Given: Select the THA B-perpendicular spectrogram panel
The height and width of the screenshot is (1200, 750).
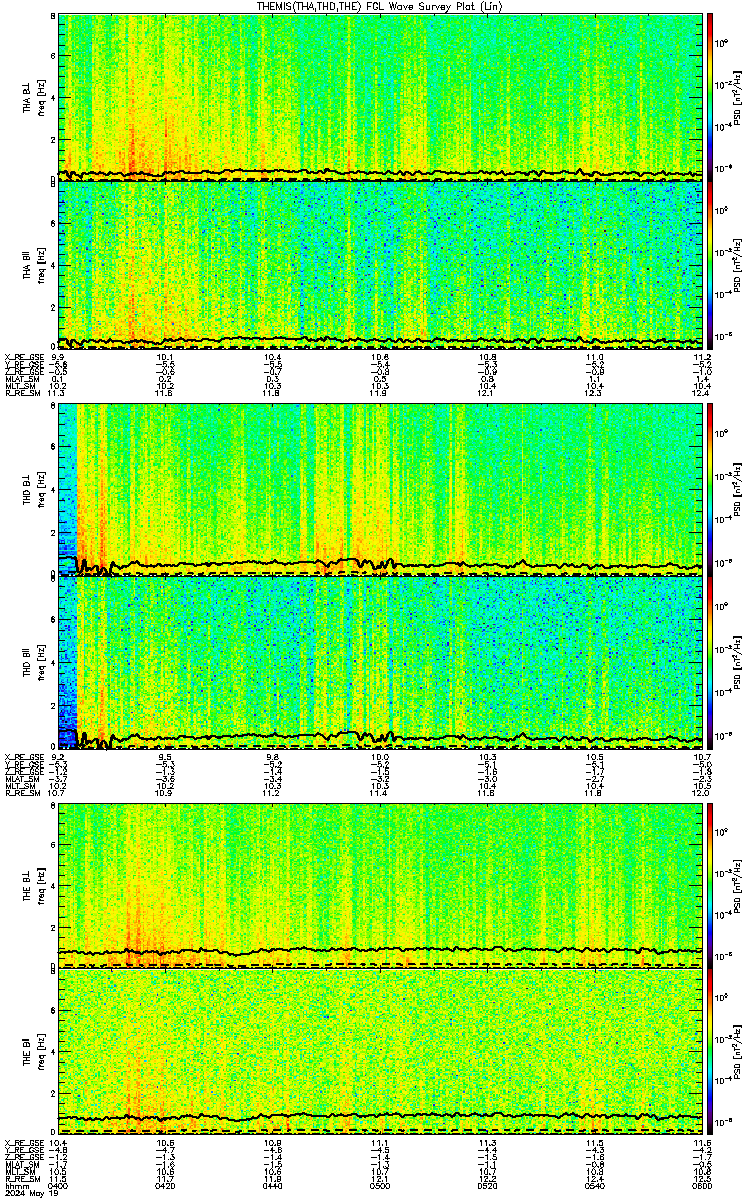Looking at the screenshot, I should pyautogui.click(x=381, y=97).
